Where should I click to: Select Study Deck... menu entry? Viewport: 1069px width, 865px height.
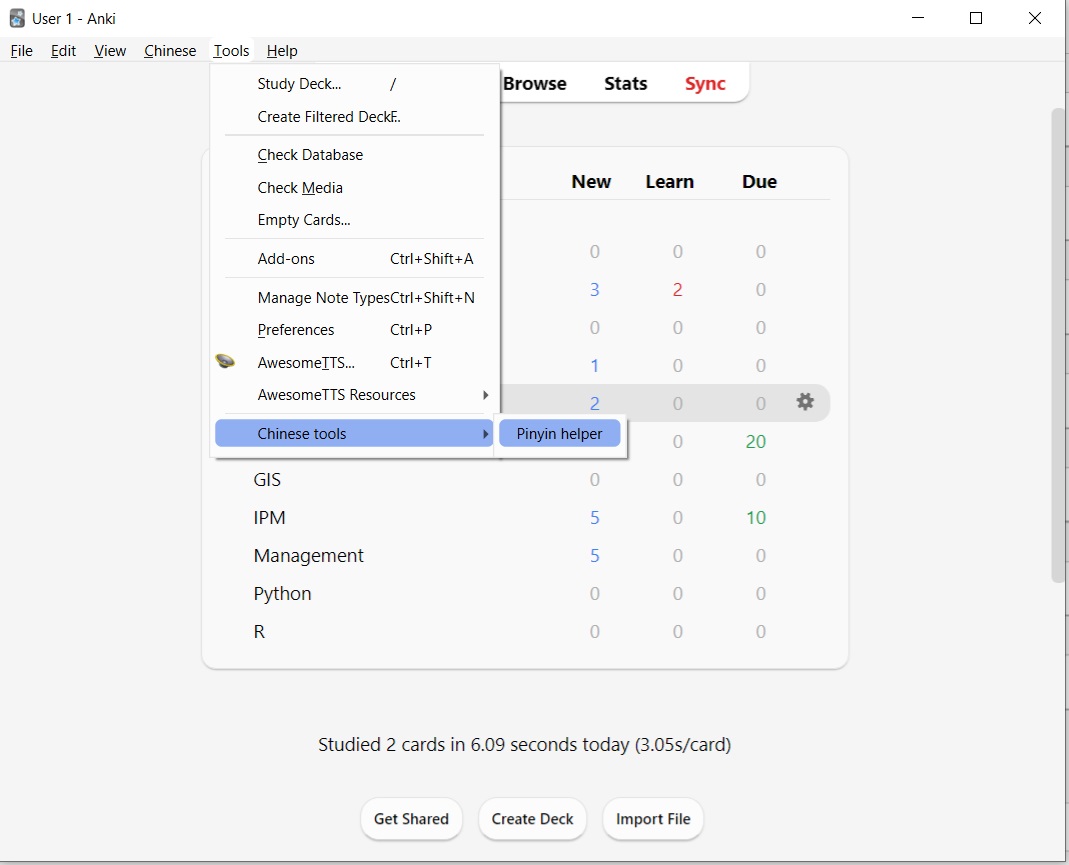pos(355,84)
